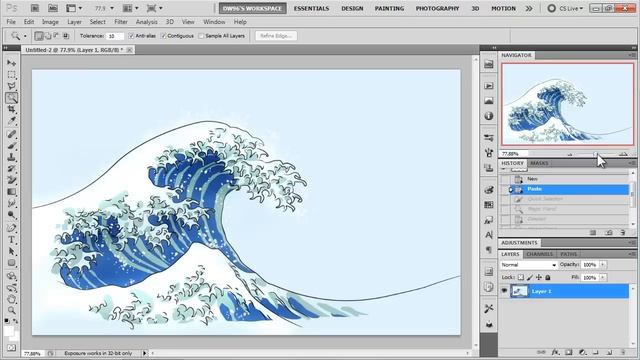Select the Dodge tool
The width and height of the screenshot is (640, 360).
pos(11,215)
